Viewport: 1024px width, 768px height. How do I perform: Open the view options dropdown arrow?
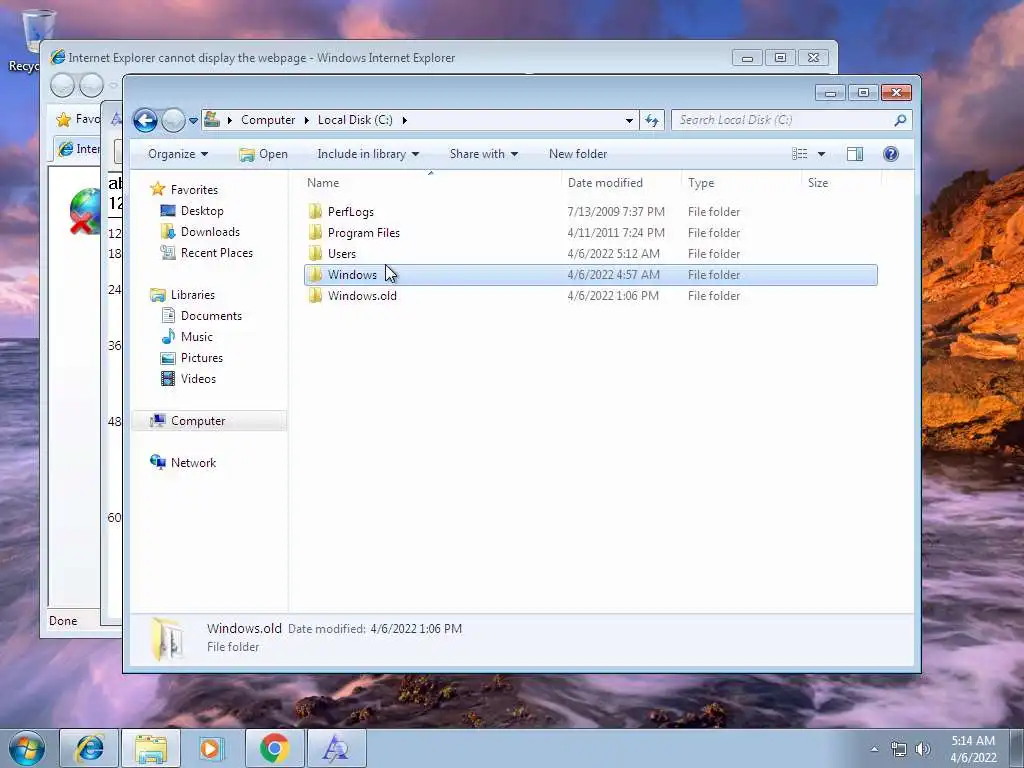(x=822, y=154)
